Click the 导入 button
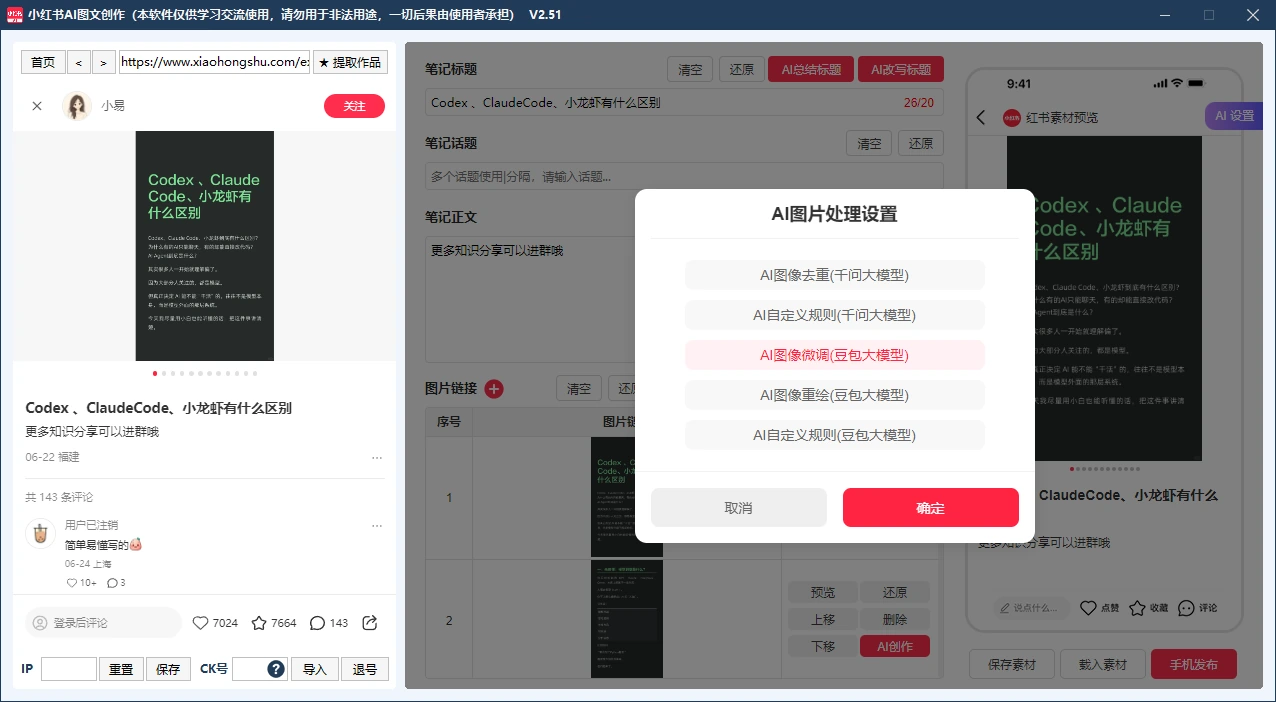 pos(315,669)
